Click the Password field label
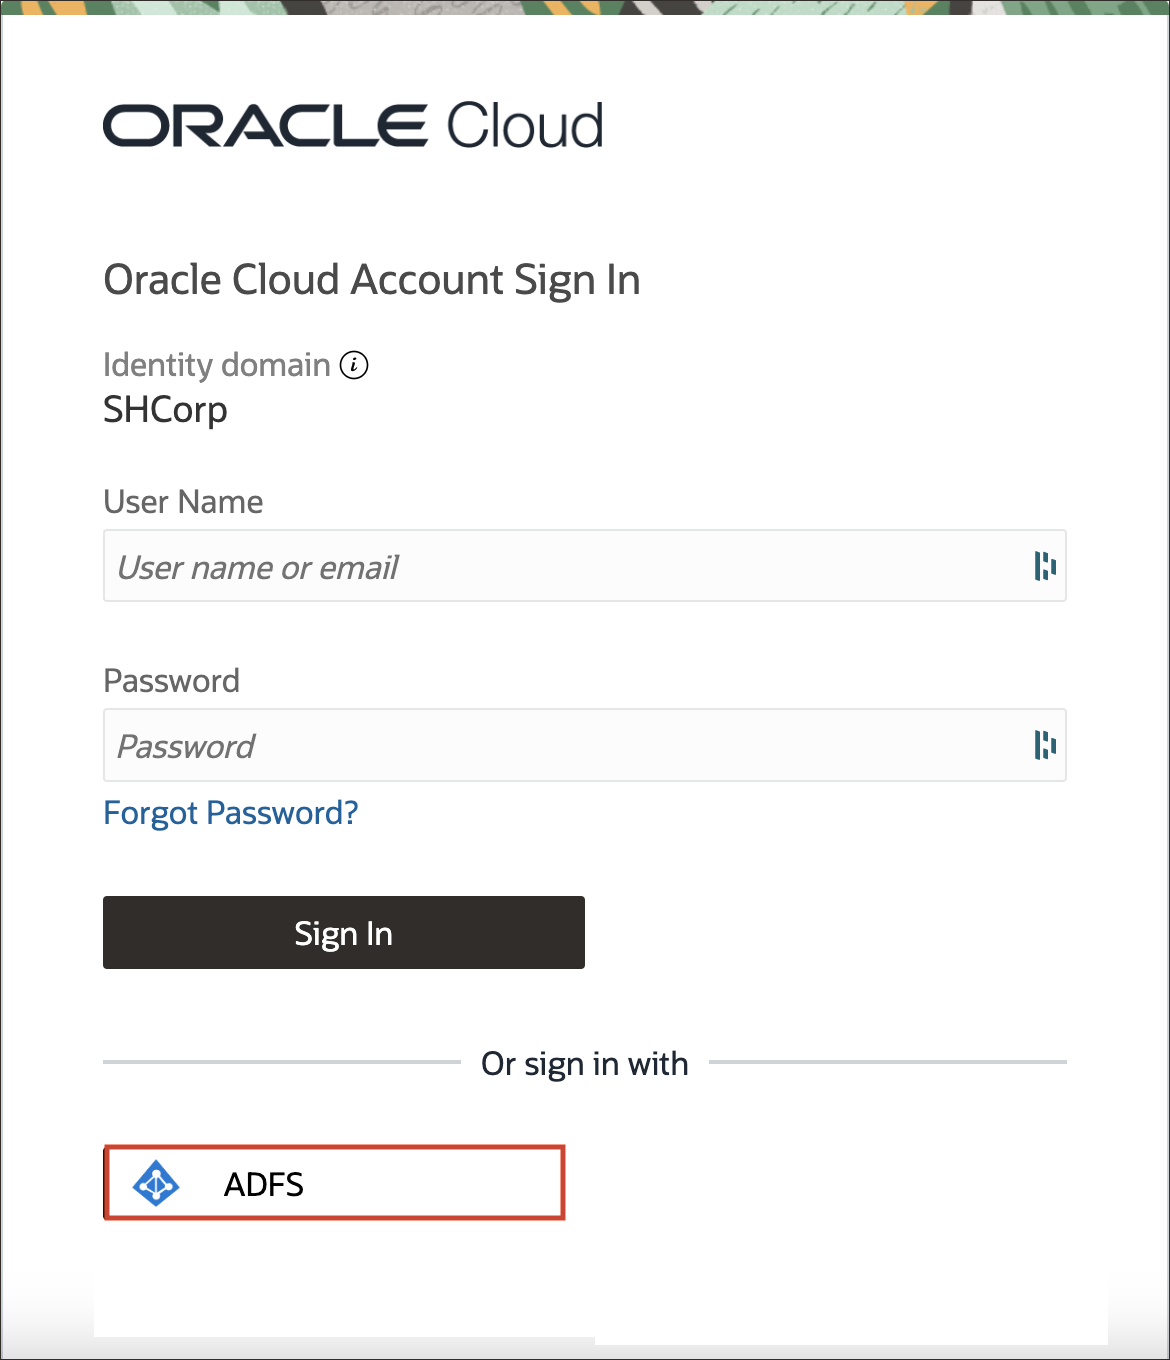The image size is (1170, 1360). [x=171, y=681]
